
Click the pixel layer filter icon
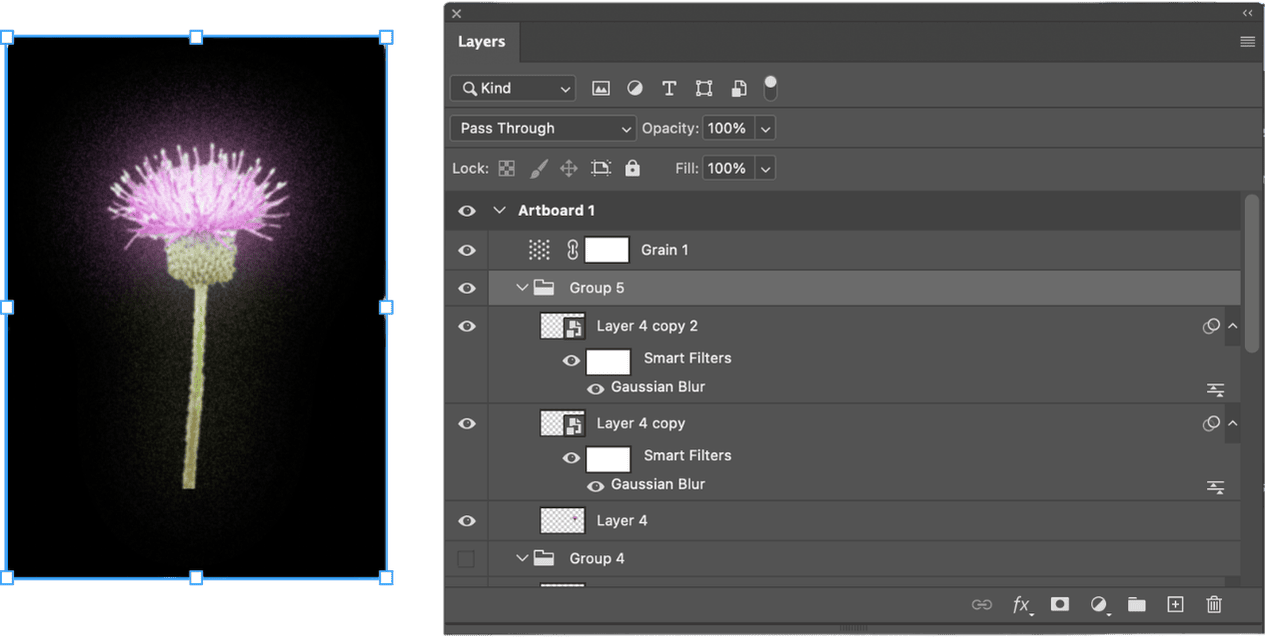[601, 88]
